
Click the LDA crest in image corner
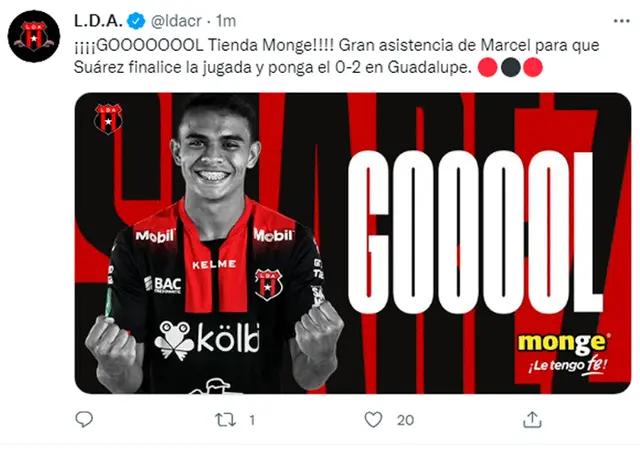[x=108, y=119]
